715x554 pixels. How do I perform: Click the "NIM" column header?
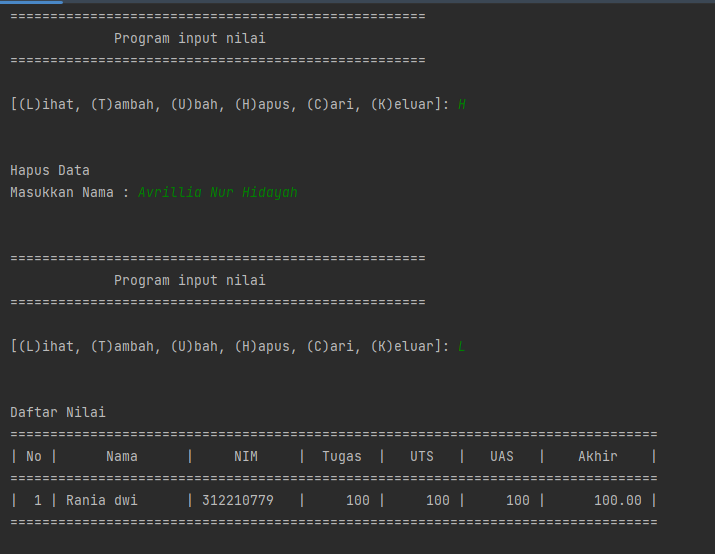coord(246,456)
